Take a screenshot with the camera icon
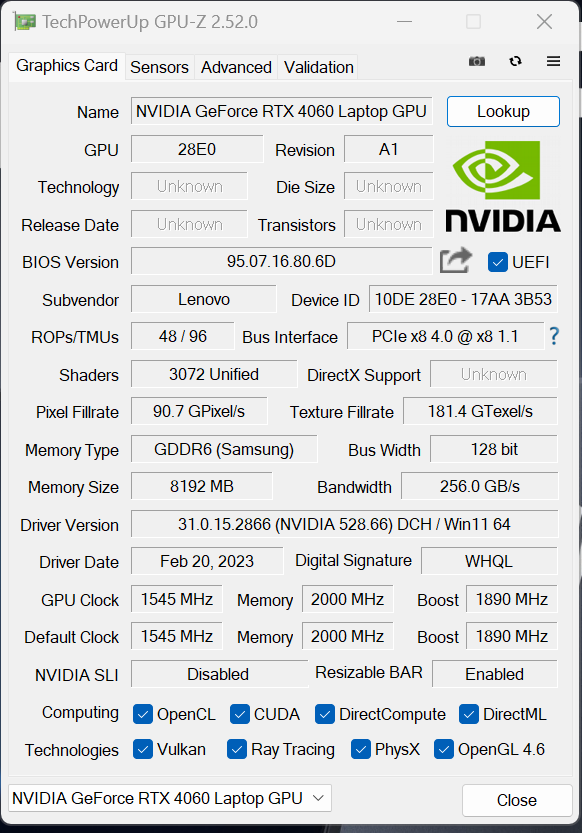Viewport: 582px width, 833px height. (x=476, y=61)
